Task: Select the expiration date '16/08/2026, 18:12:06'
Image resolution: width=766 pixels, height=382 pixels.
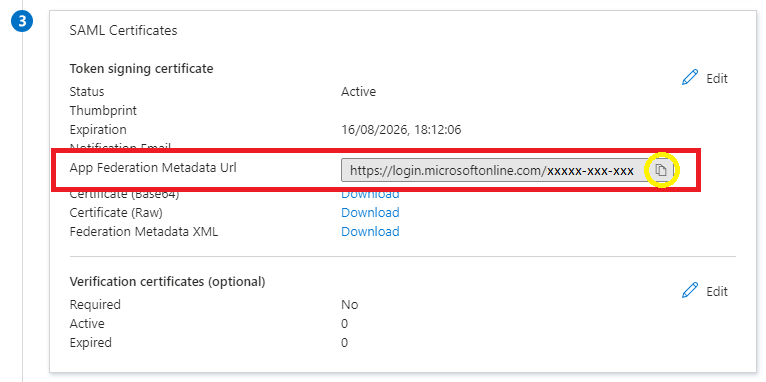Action: (x=401, y=130)
